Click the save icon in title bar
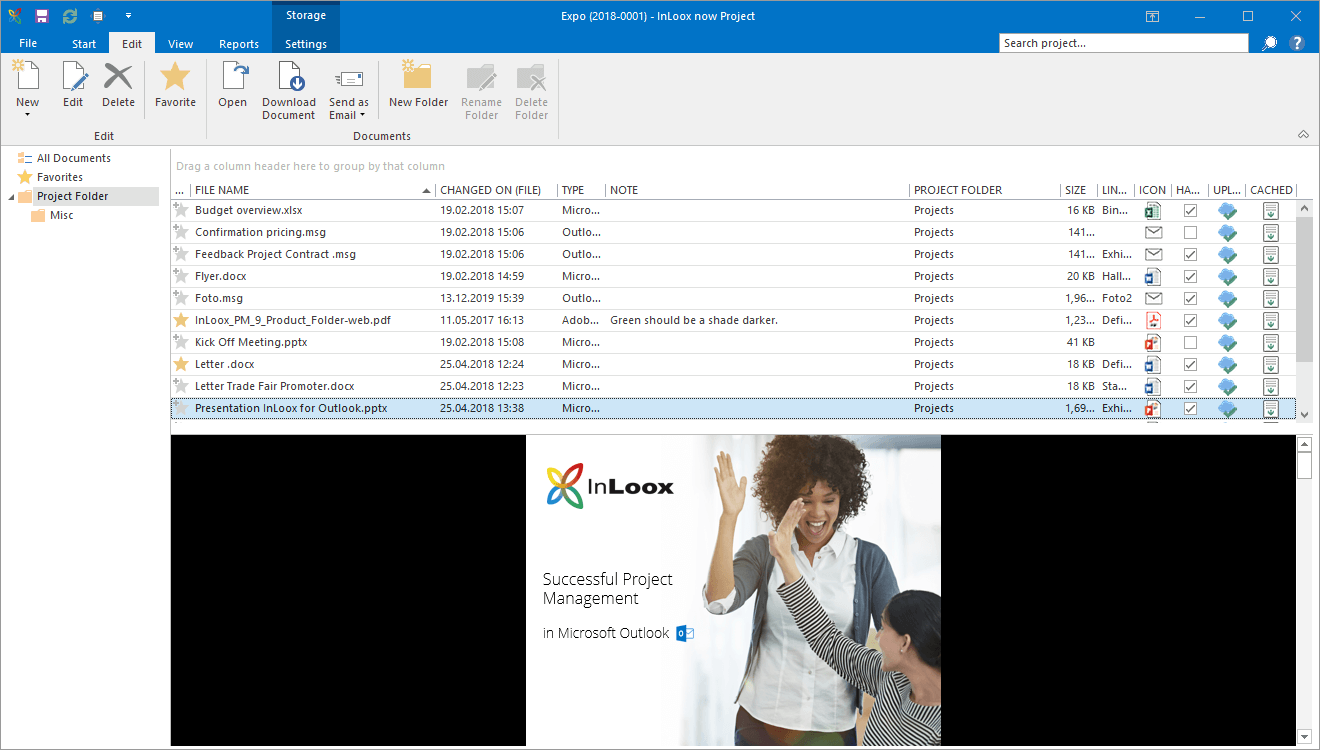 (x=41, y=16)
